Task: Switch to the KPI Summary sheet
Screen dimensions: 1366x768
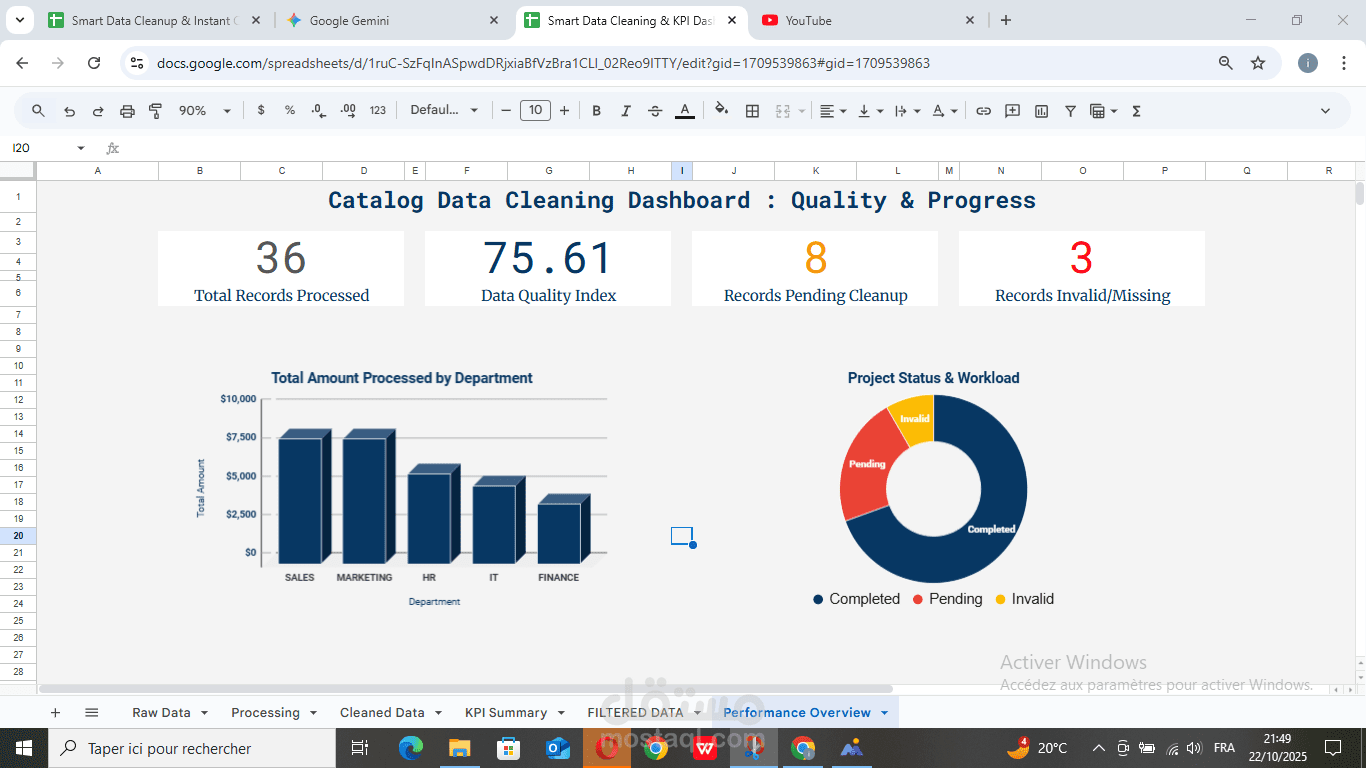Action: click(506, 713)
